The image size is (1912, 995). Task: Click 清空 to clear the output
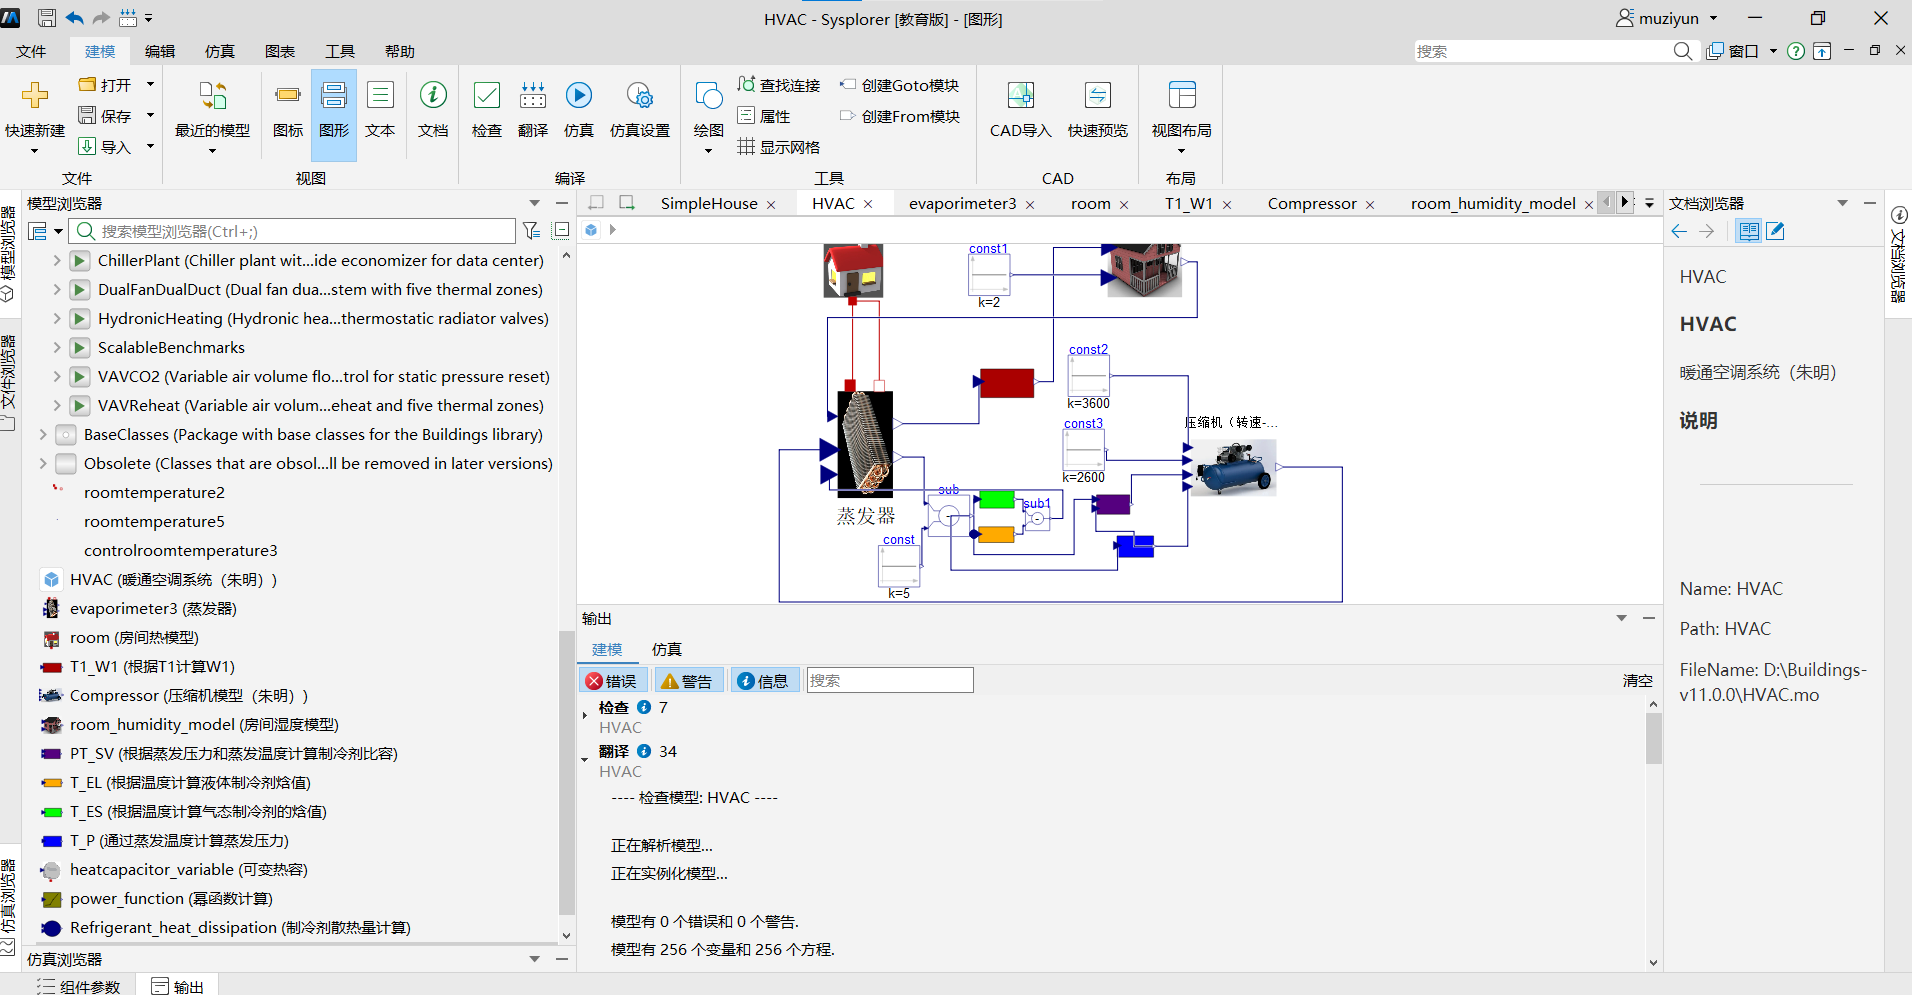[x=1637, y=681]
